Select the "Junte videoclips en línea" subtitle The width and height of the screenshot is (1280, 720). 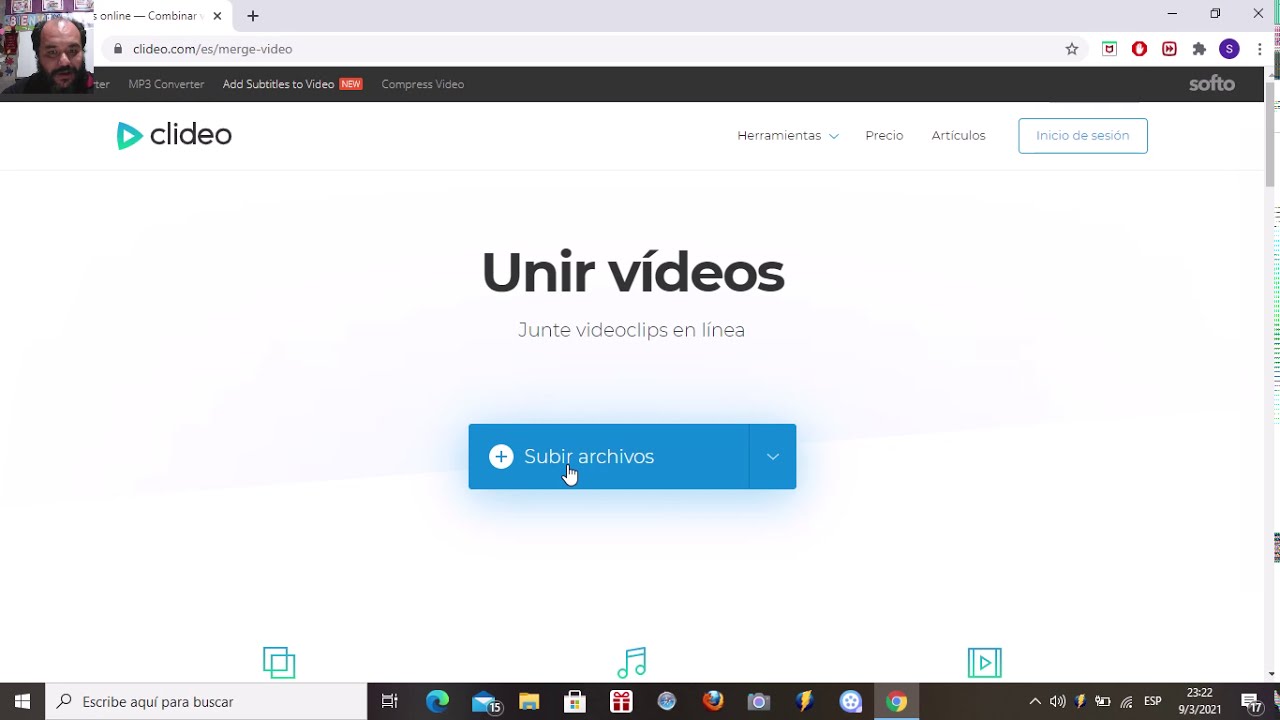coord(631,330)
